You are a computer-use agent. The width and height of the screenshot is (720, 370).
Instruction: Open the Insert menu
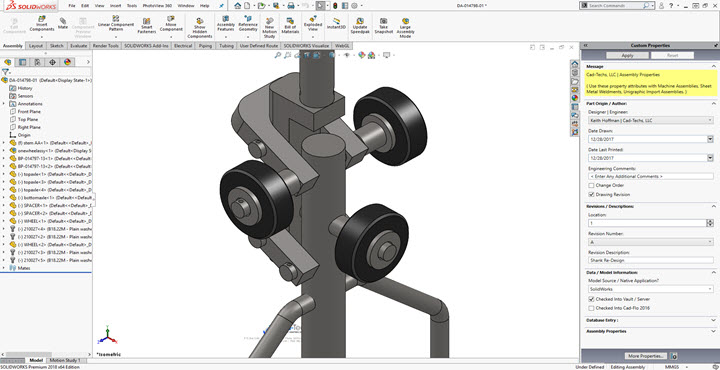pyautogui.click(x=114, y=6)
